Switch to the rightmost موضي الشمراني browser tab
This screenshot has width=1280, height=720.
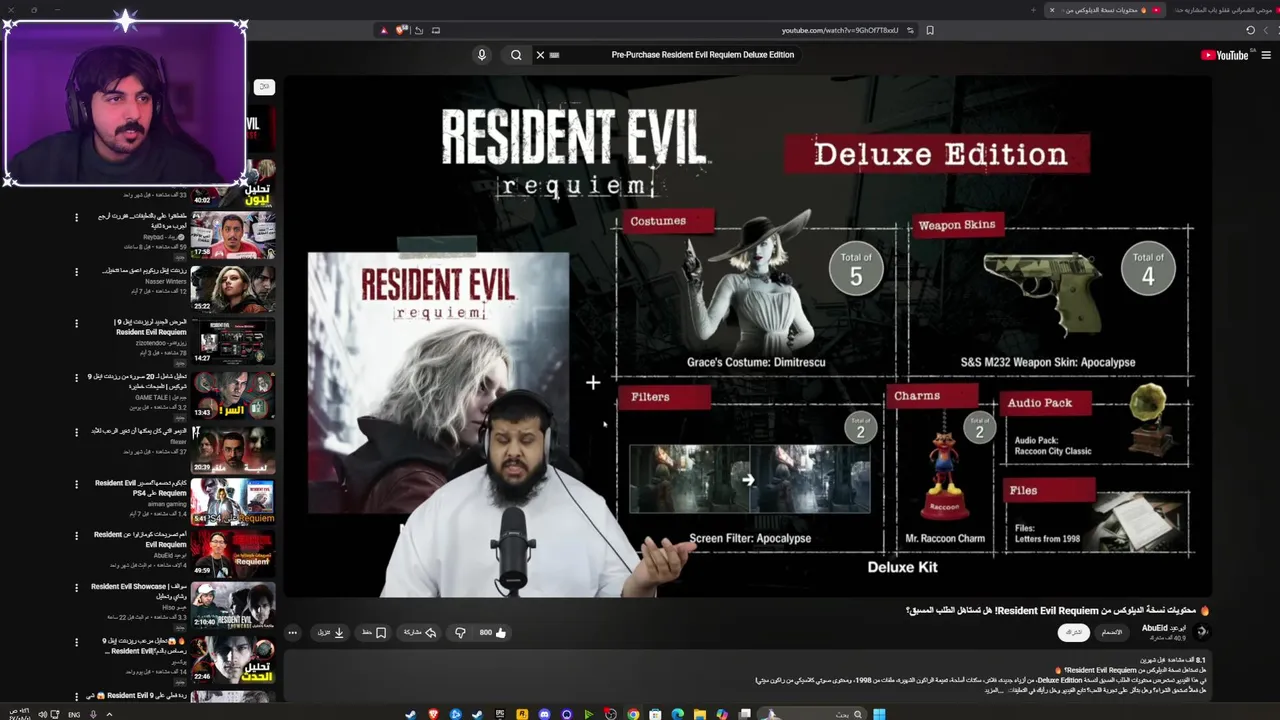coord(1225,10)
